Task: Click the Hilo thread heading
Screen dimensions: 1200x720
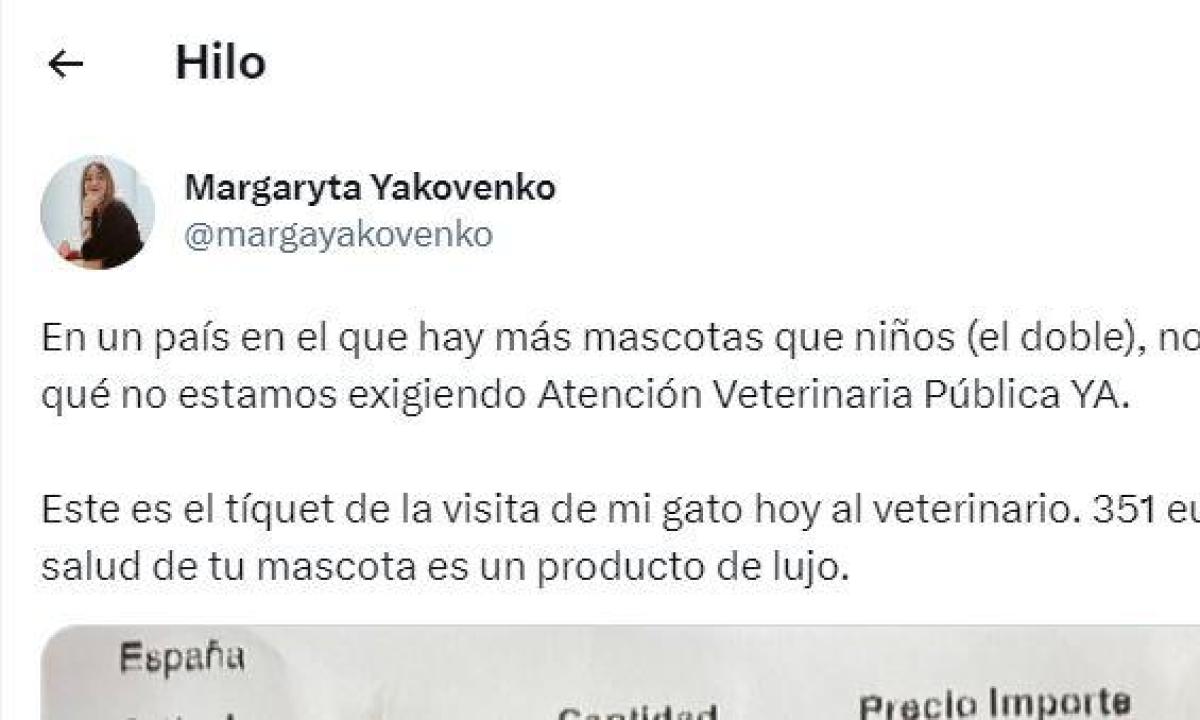Action: point(220,63)
